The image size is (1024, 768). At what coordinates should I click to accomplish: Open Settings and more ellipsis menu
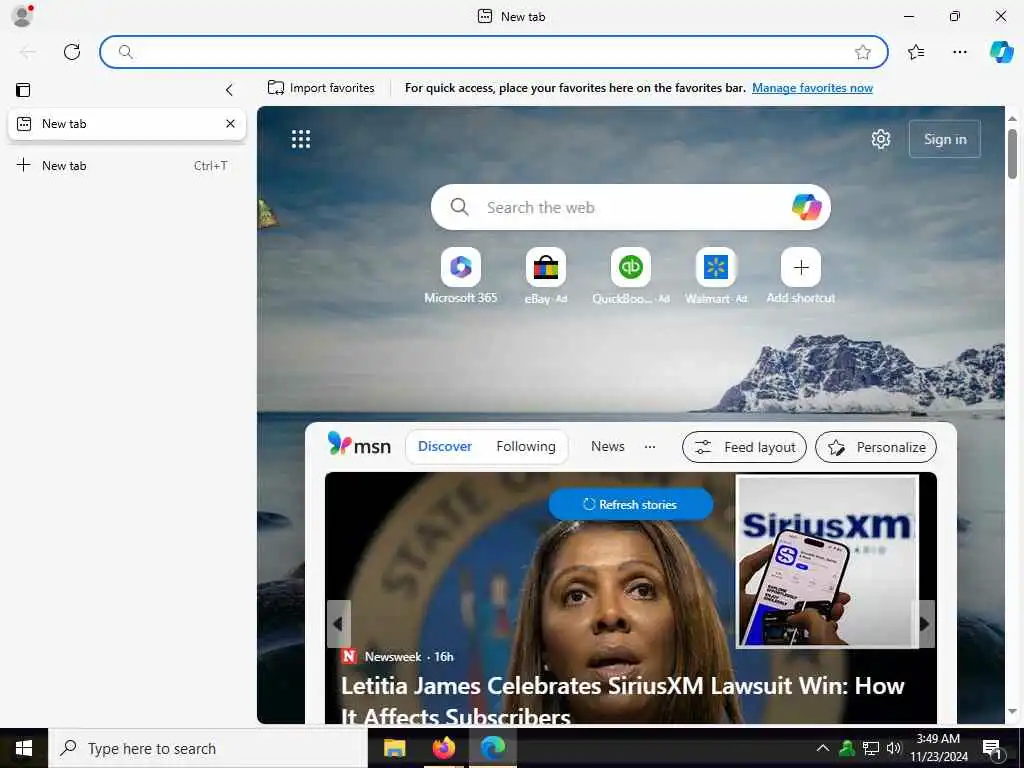pos(959,52)
